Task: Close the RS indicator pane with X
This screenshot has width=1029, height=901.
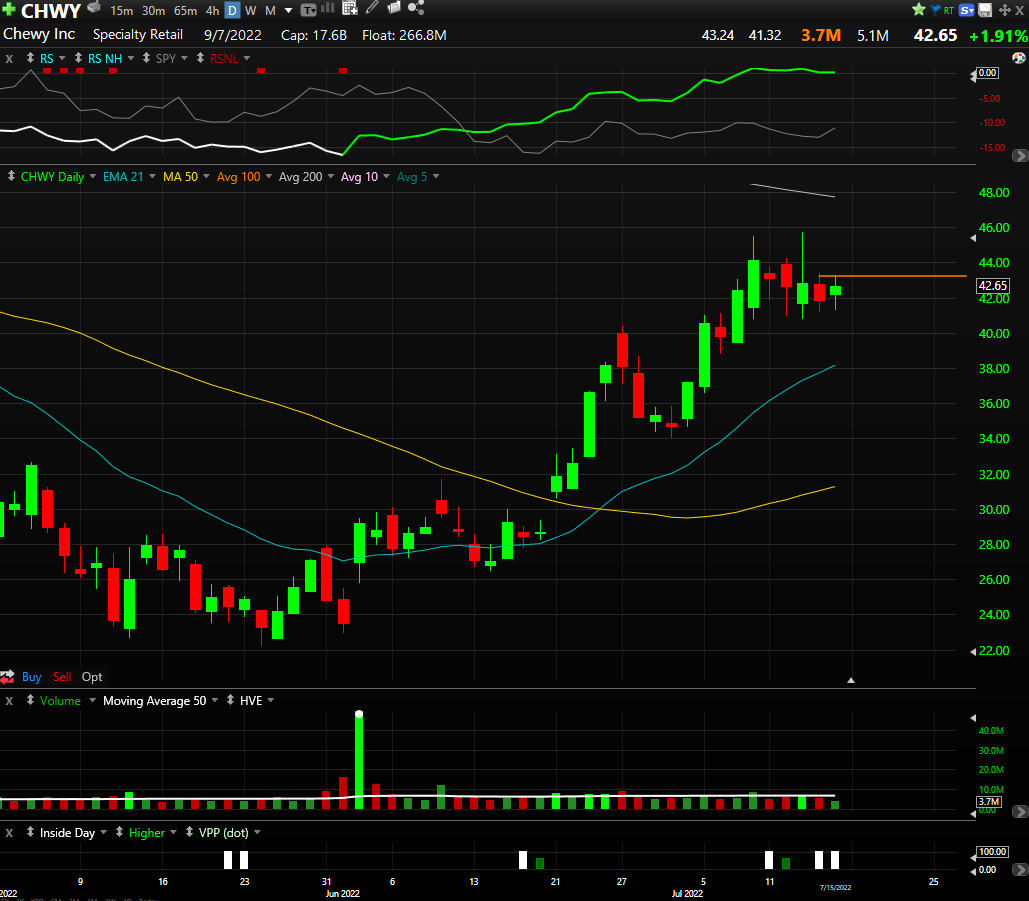Action: tap(9, 58)
